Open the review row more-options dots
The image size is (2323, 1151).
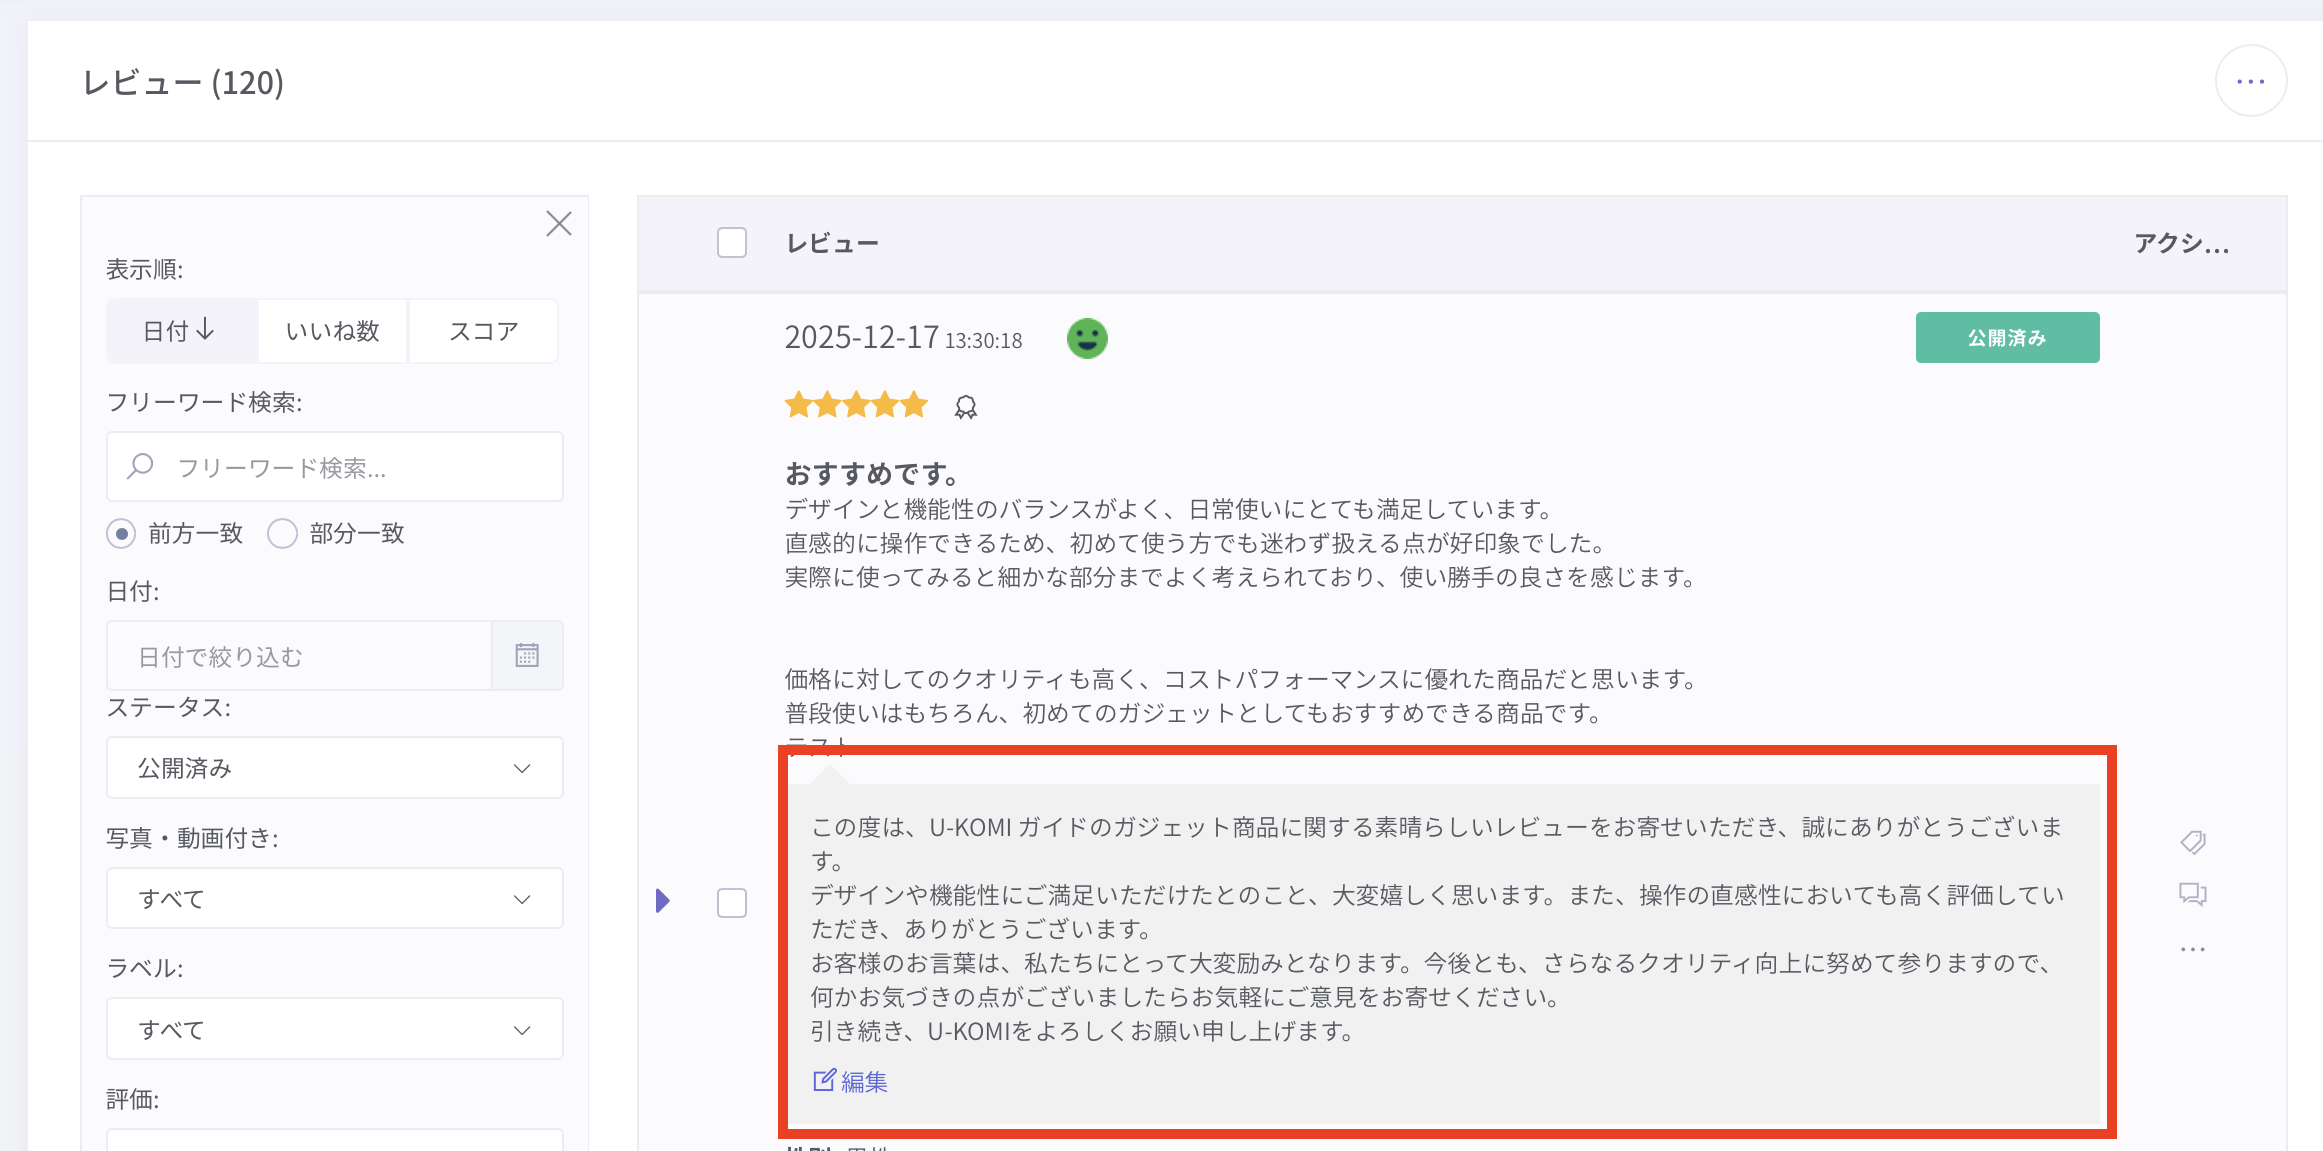tap(2193, 949)
